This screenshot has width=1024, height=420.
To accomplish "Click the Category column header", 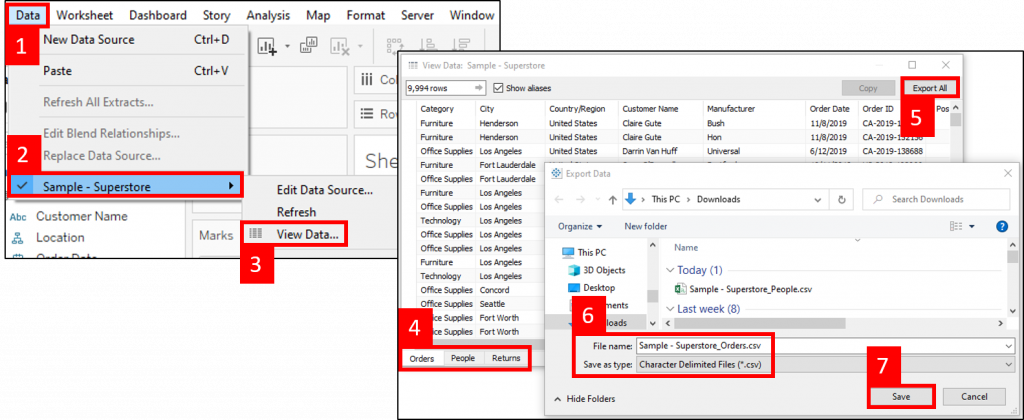I will point(437,109).
